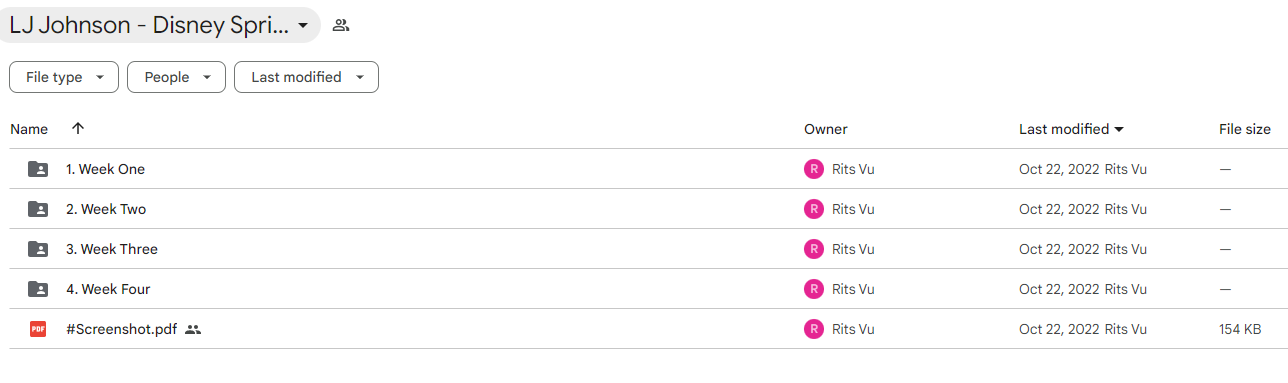The width and height of the screenshot is (1288, 383).
Task: Click the shared people icon beside folder title
Action: tap(341, 26)
